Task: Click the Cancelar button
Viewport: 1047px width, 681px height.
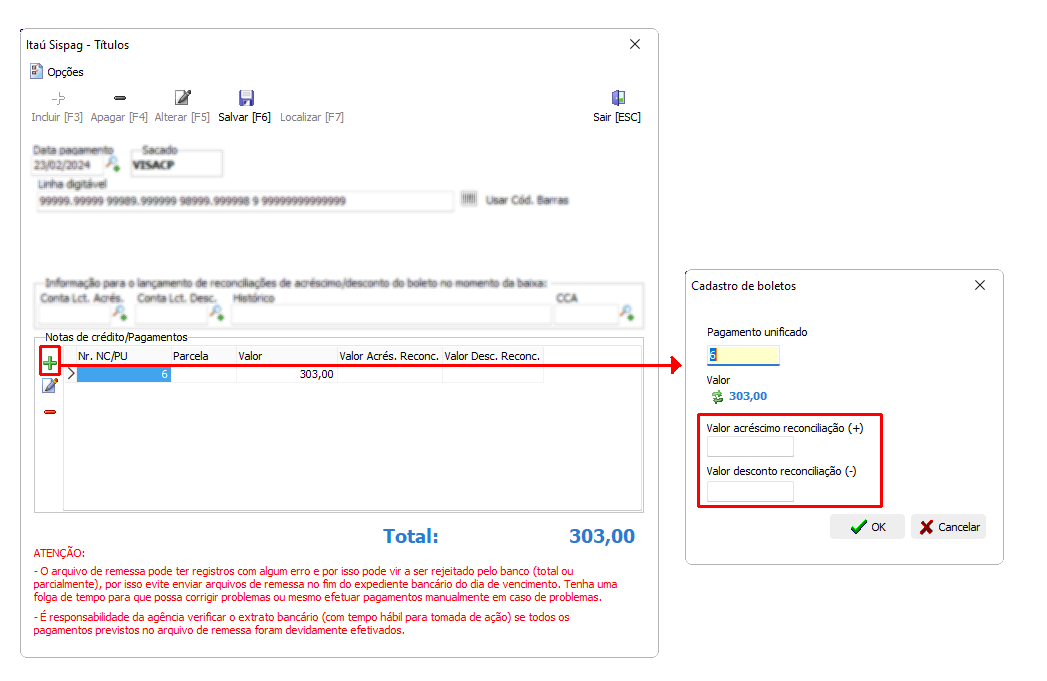Action: (949, 527)
